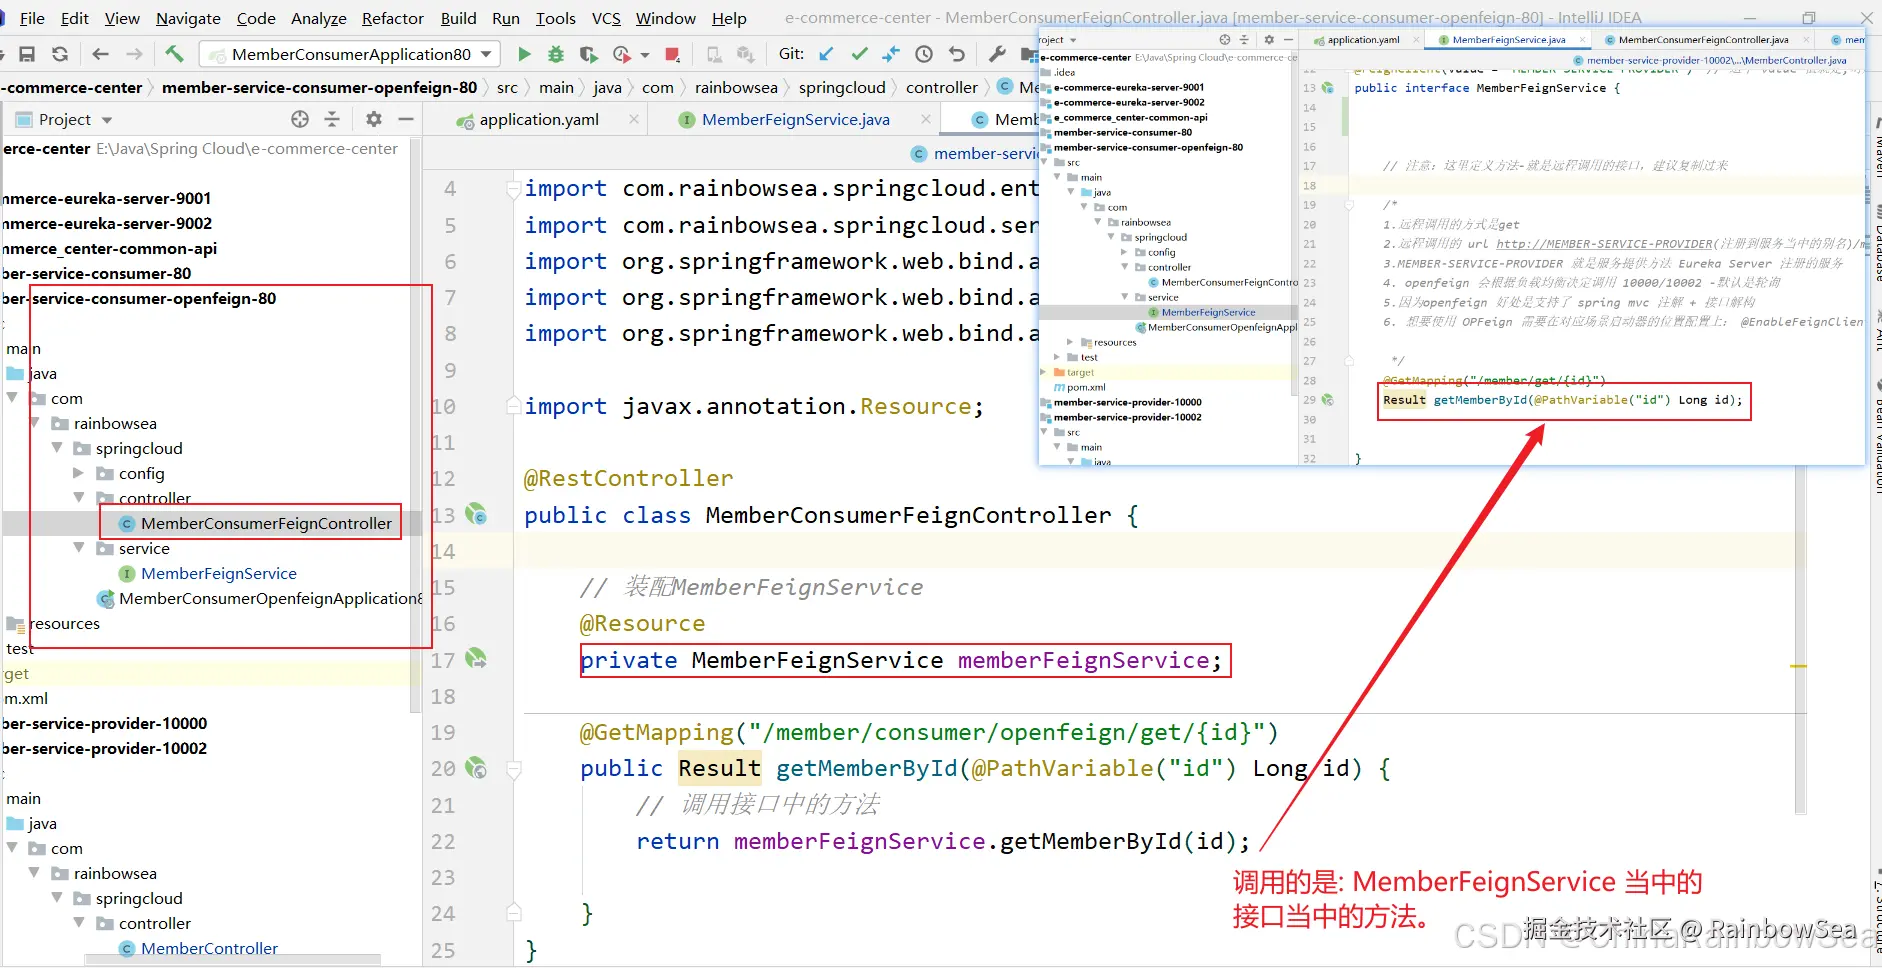Click the main Project panel's vertical scrollbar
Image resolution: width=1882 pixels, height=968 pixels.
pos(415,425)
